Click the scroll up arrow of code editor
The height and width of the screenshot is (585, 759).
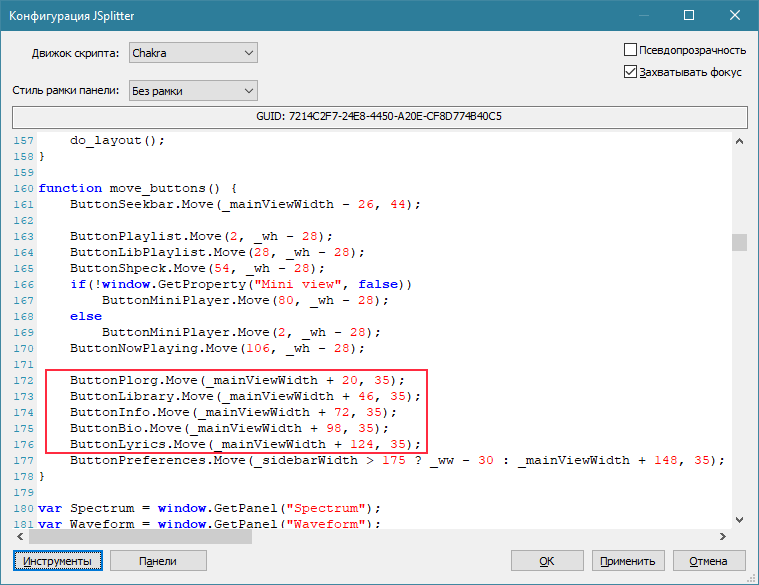pyautogui.click(x=739, y=142)
